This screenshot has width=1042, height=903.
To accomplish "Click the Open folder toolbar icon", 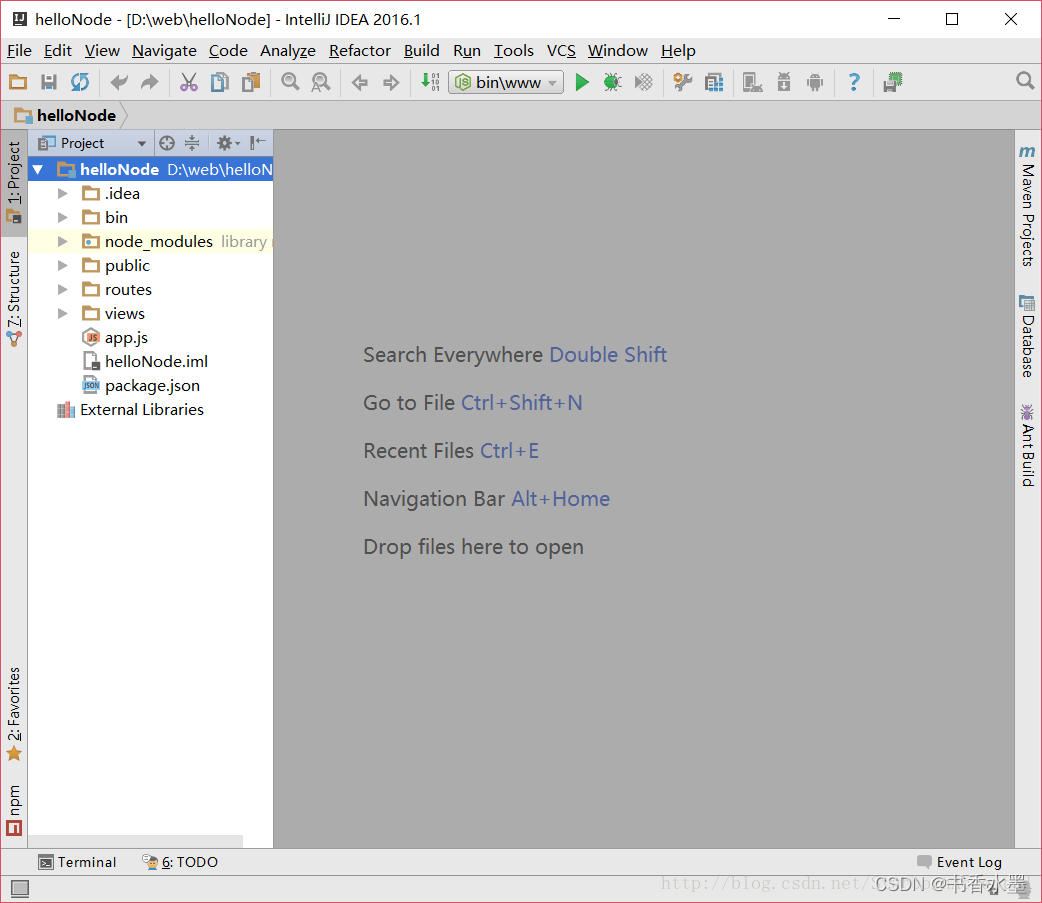I will click(18, 82).
